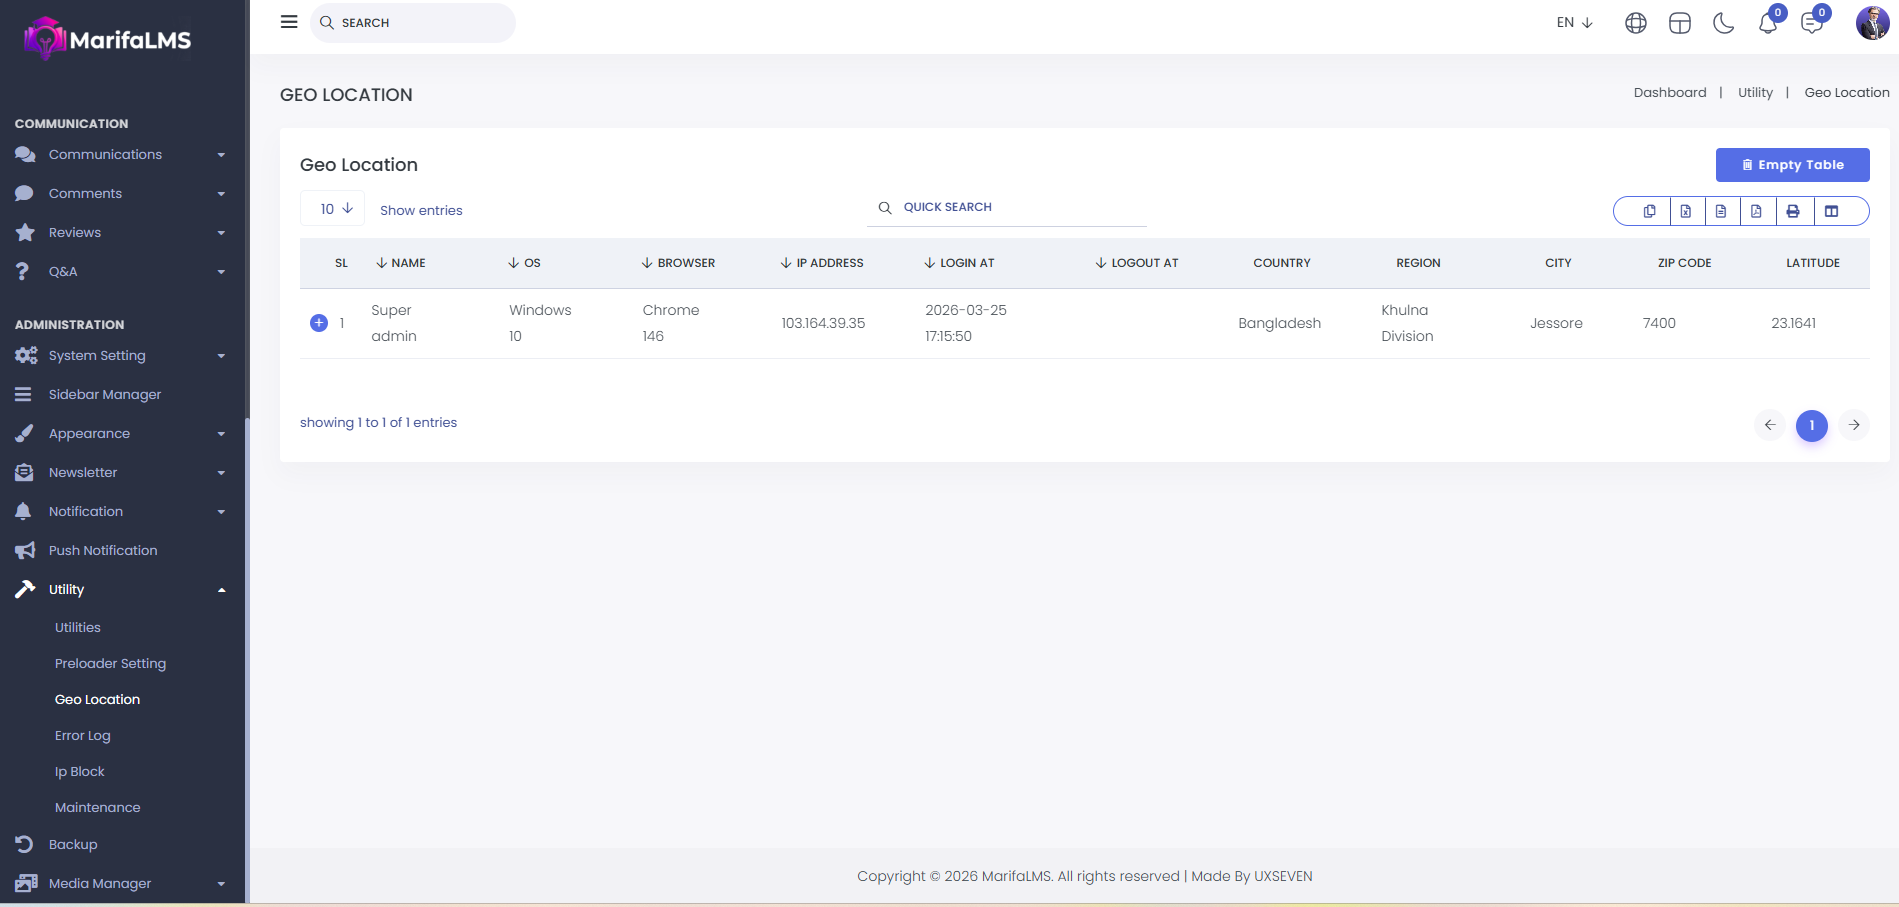Go to Dashboard breadcrumb link

coord(1669,92)
